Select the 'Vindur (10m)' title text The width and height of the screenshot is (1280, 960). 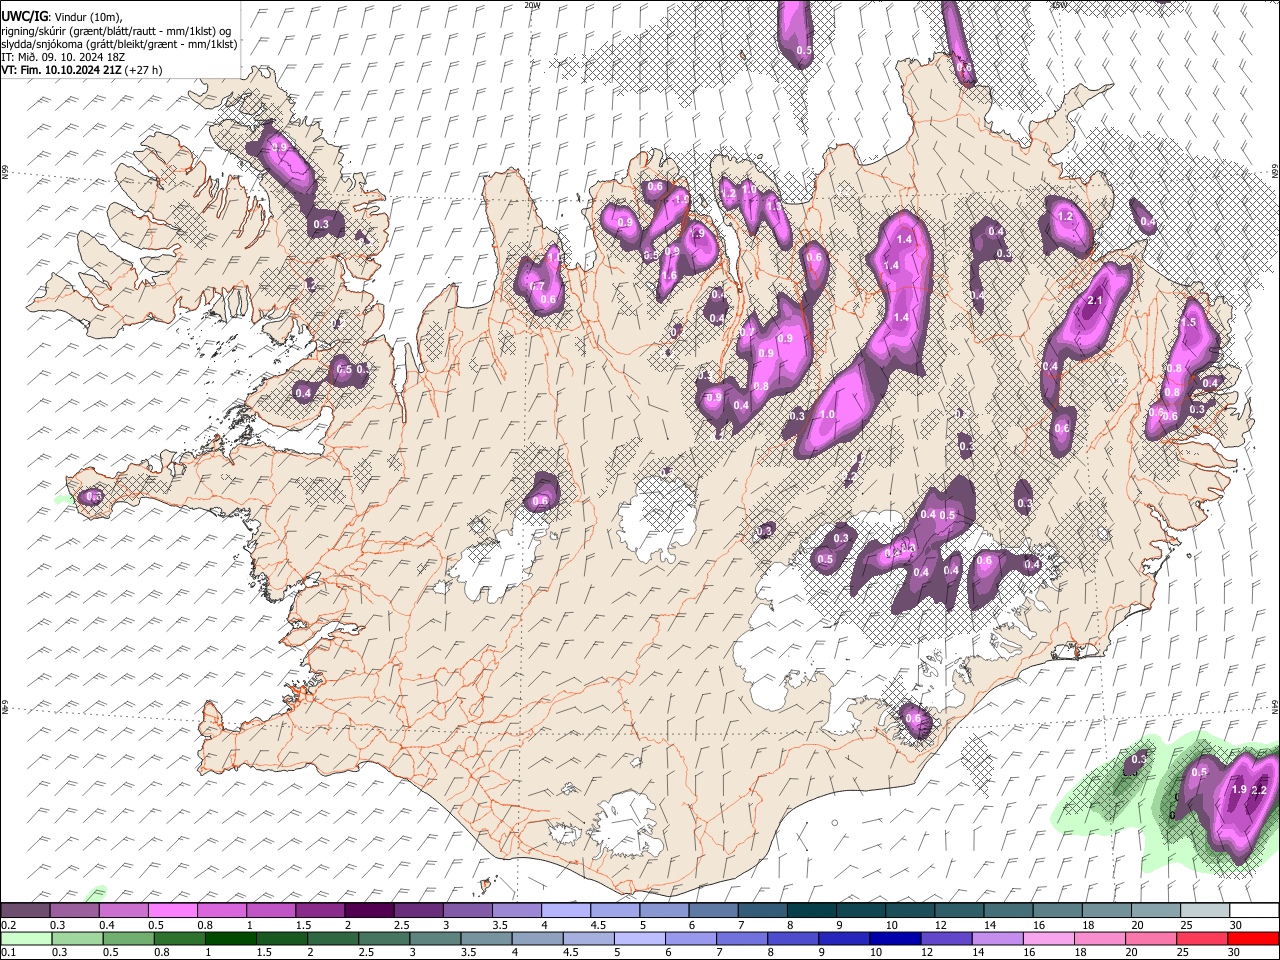pyautogui.click(x=87, y=17)
